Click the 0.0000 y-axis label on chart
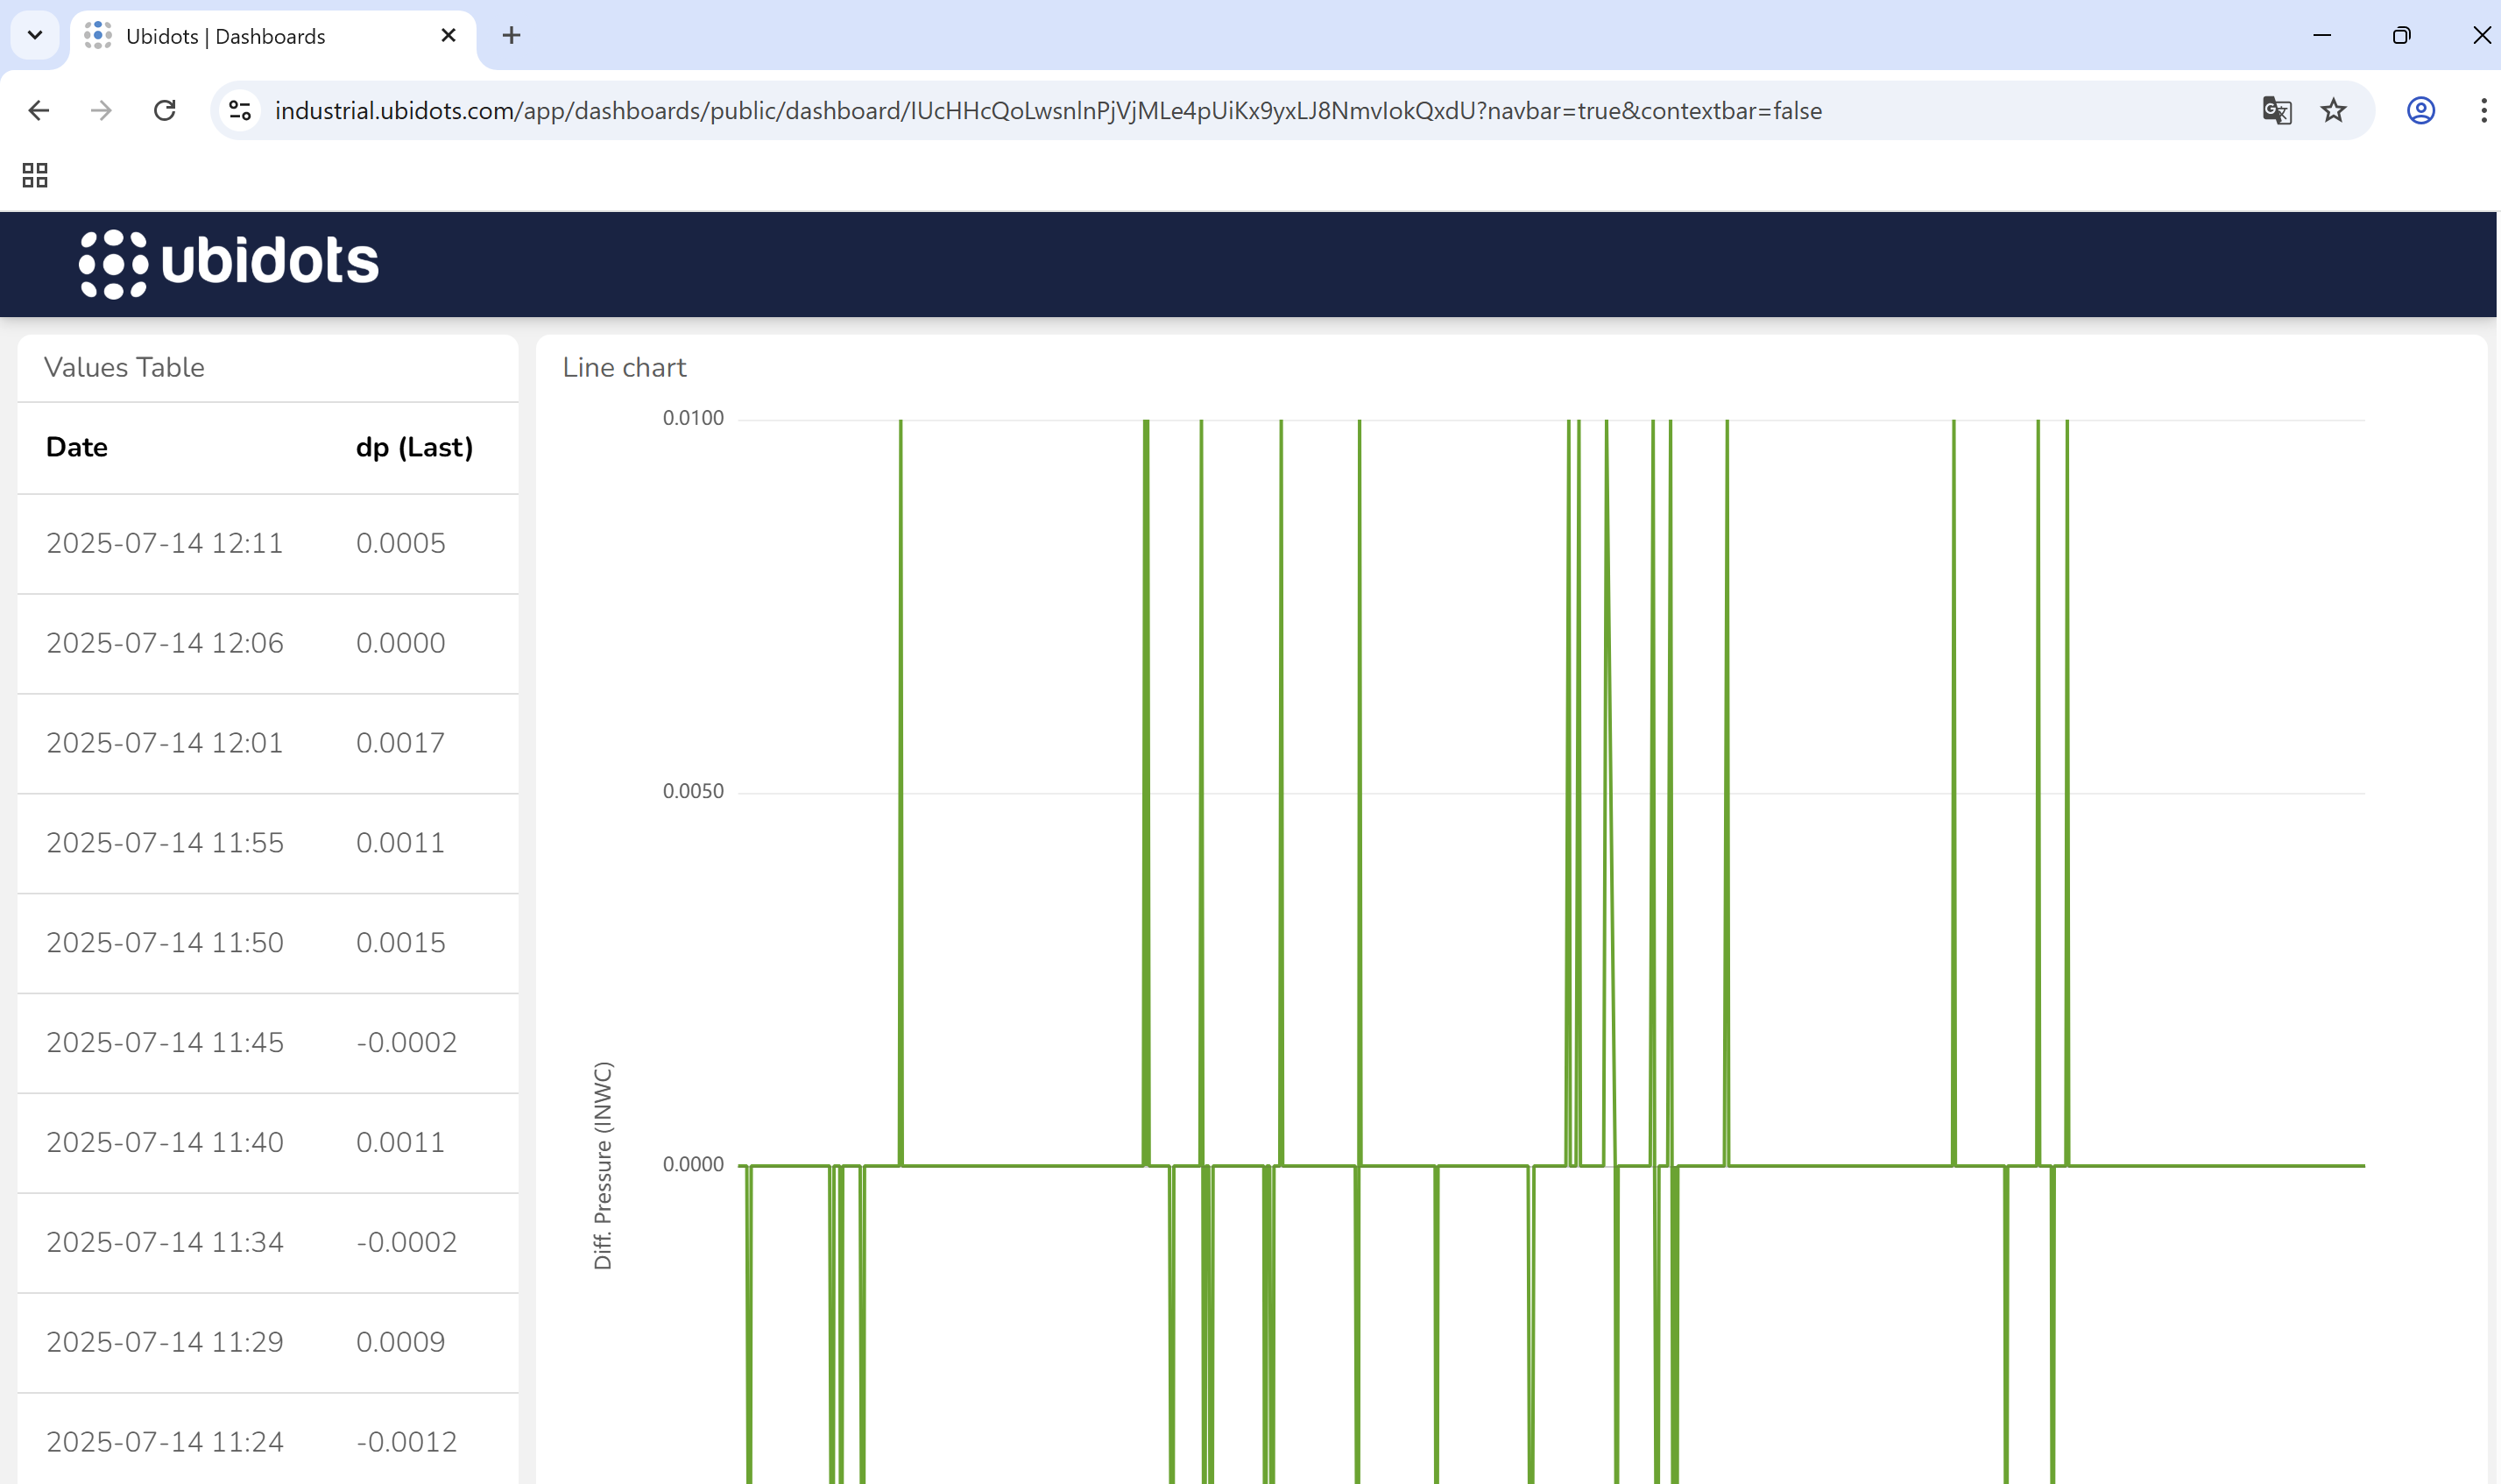 (x=693, y=1164)
